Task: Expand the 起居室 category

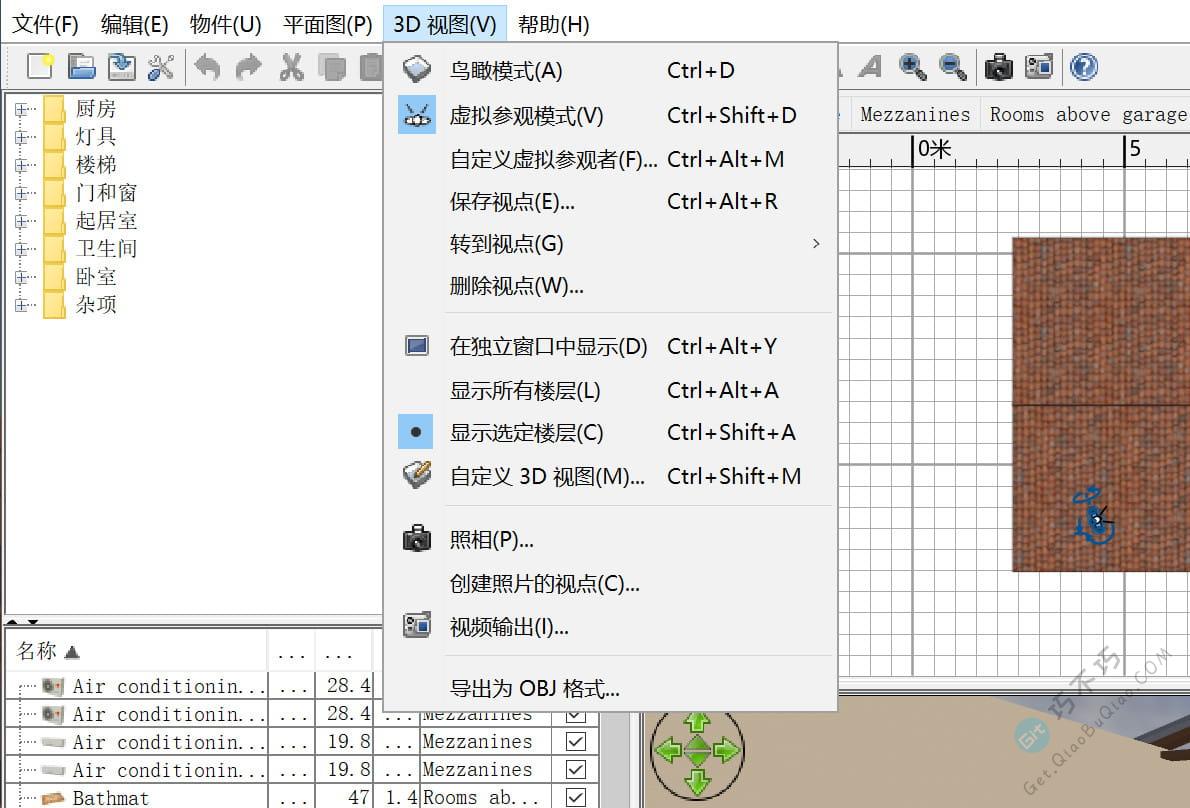Action: tap(21, 222)
